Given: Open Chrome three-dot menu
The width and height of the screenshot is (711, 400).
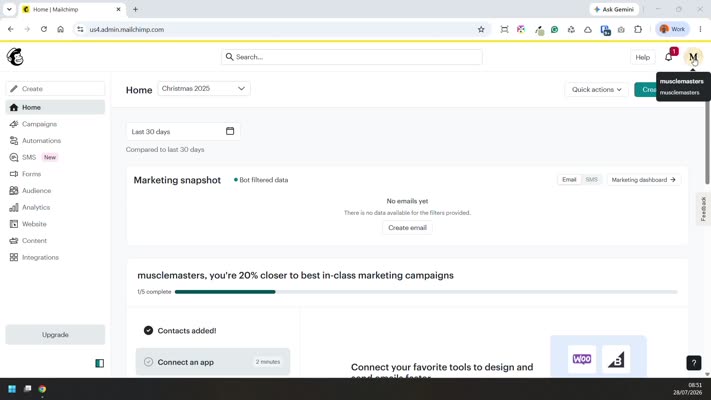Looking at the screenshot, I should 701,29.
